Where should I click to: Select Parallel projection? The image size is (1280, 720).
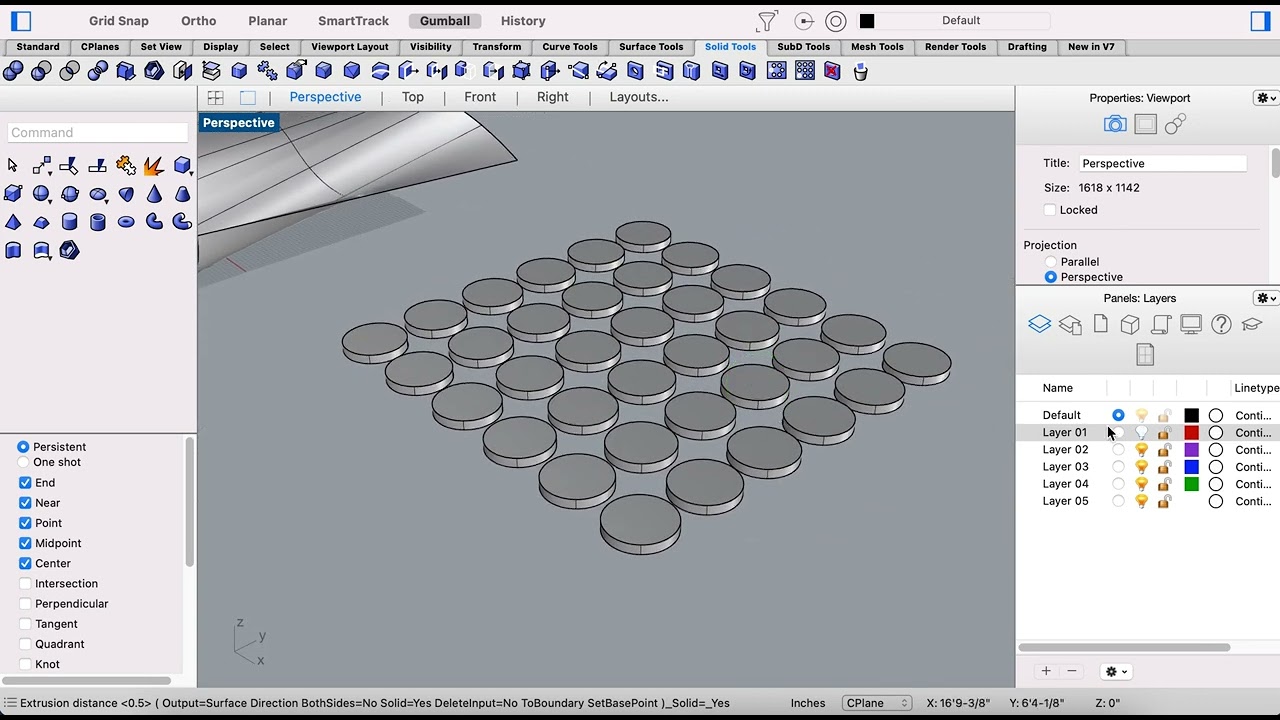point(1050,262)
